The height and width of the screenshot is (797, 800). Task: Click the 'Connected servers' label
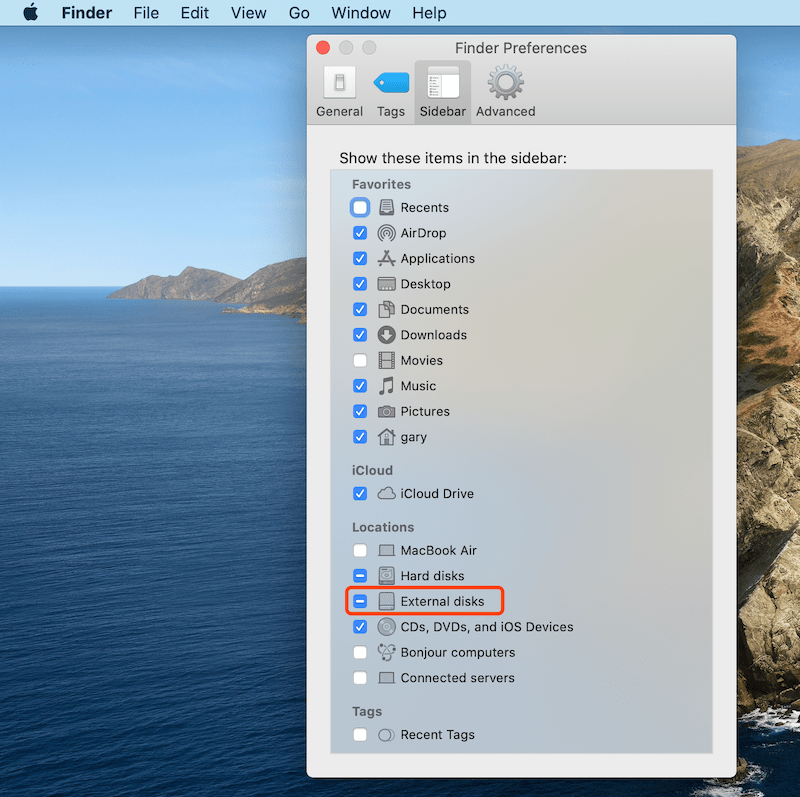458,678
